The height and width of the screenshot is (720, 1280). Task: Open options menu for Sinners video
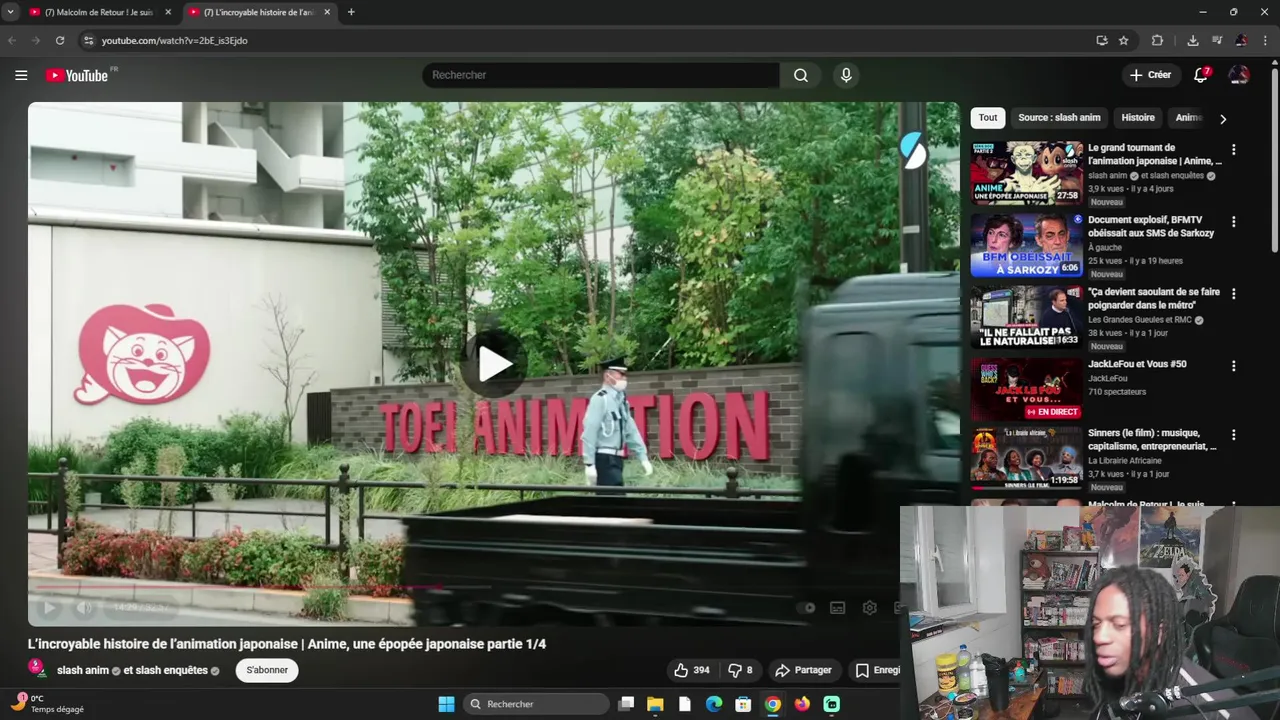pos(1233,435)
